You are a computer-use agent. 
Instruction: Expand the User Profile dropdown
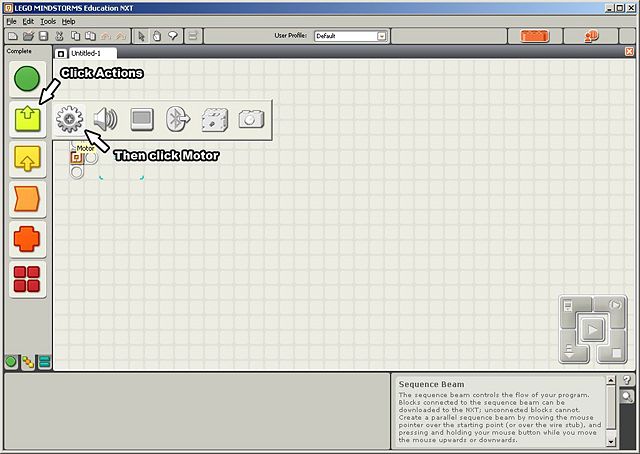[381, 36]
